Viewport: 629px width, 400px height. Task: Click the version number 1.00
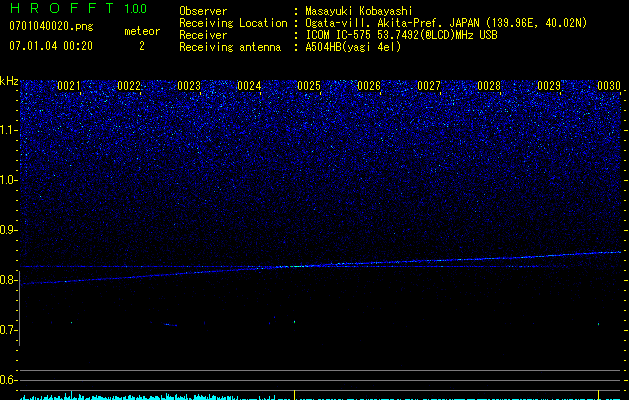(x=135, y=8)
